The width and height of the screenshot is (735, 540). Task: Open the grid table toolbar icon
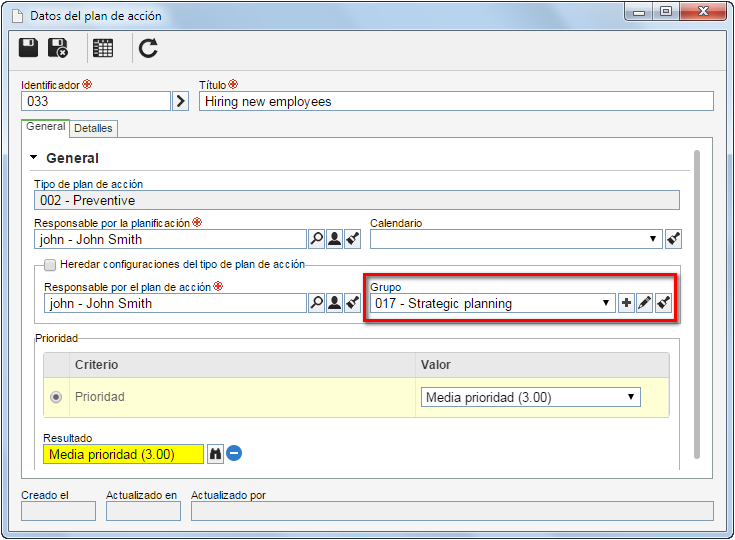(x=103, y=48)
